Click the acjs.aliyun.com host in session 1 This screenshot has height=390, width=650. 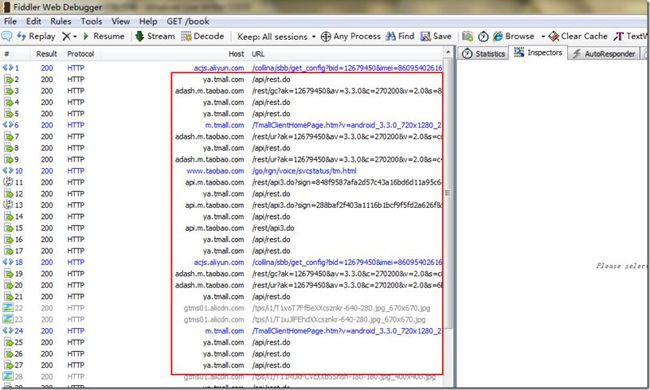click(x=219, y=68)
